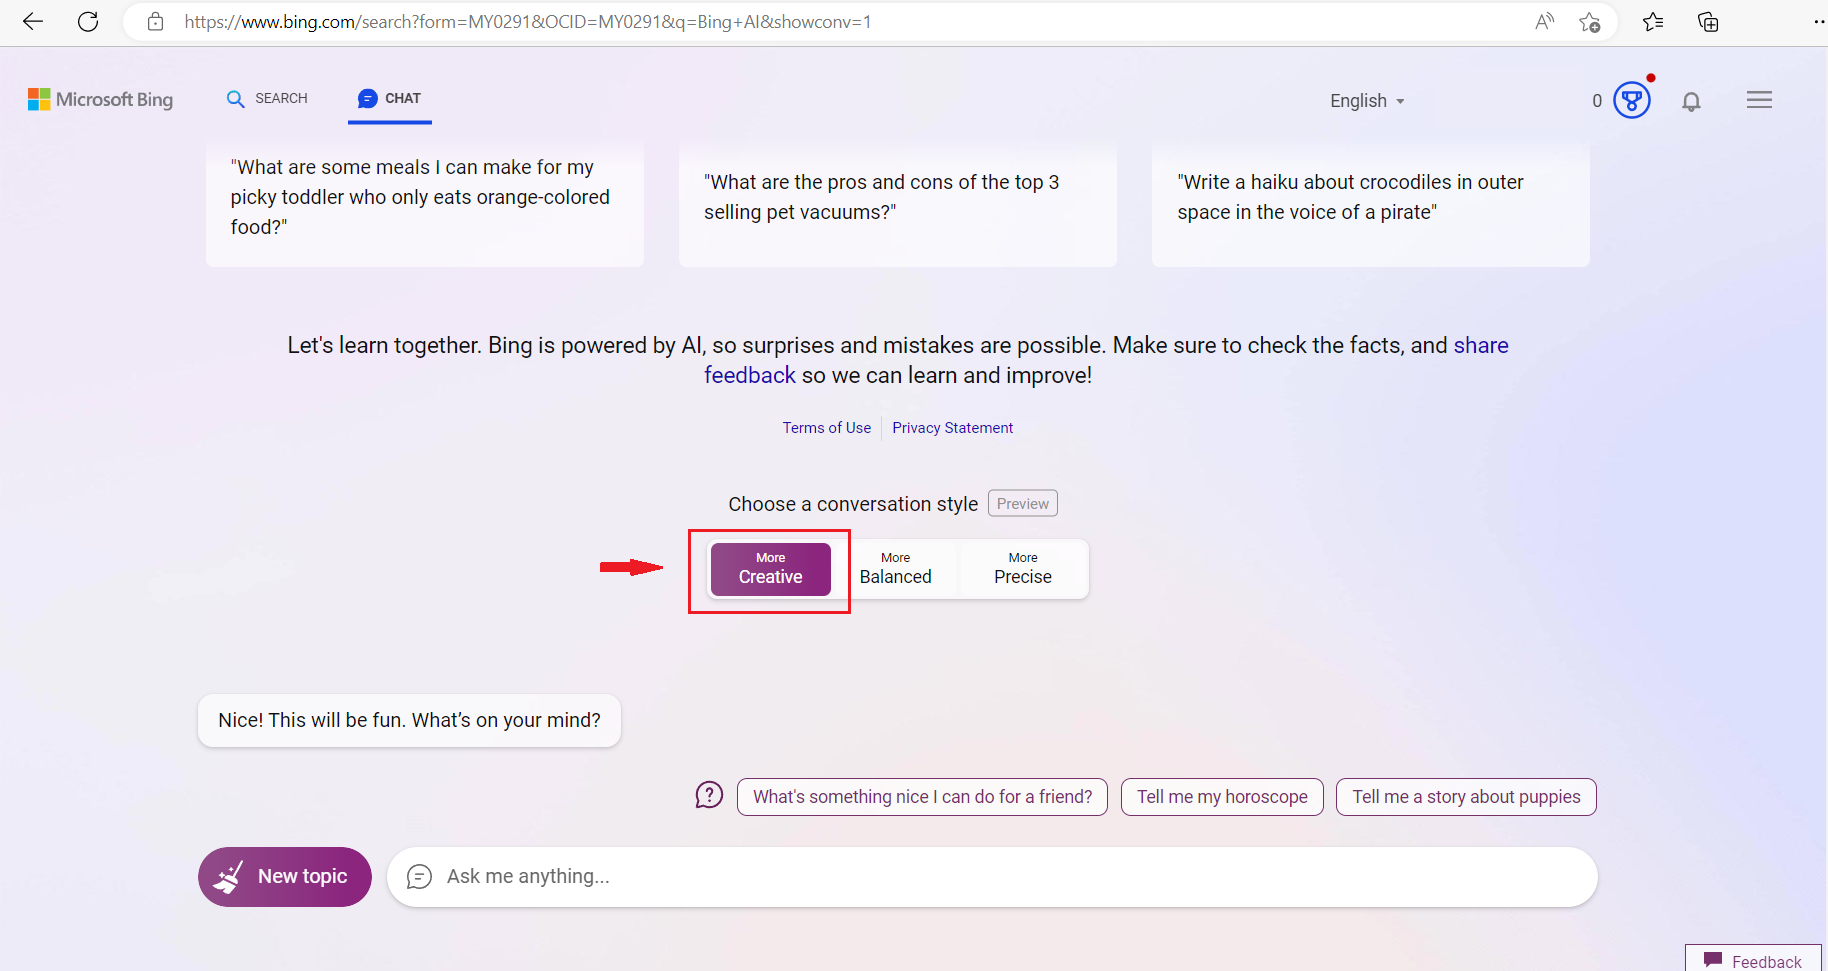Open Microsoft Rewards via the trophy icon
1828x971 pixels.
point(1631,99)
